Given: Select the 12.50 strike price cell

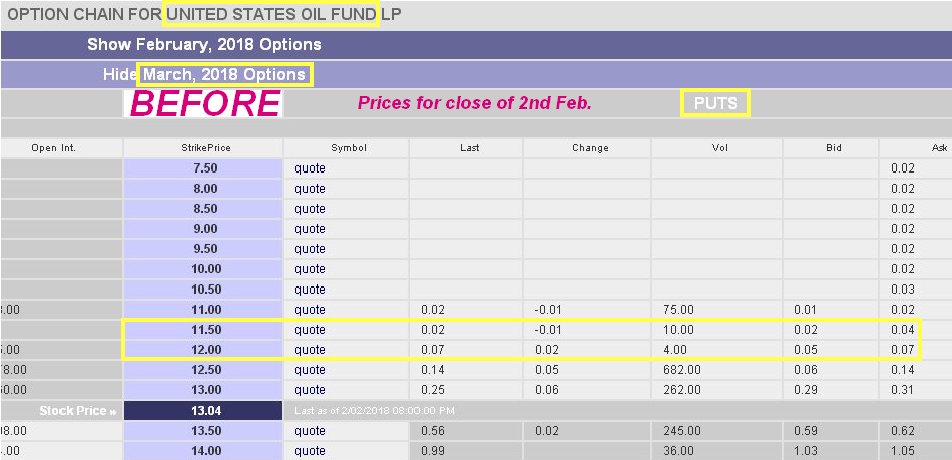Looking at the screenshot, I should pyautogui.click(x=203, y=370).
